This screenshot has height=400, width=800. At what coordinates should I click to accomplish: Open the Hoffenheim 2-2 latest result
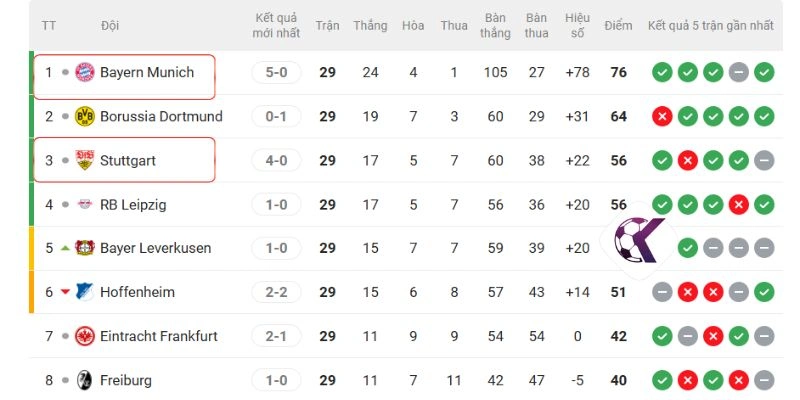[x=276, y=292]
